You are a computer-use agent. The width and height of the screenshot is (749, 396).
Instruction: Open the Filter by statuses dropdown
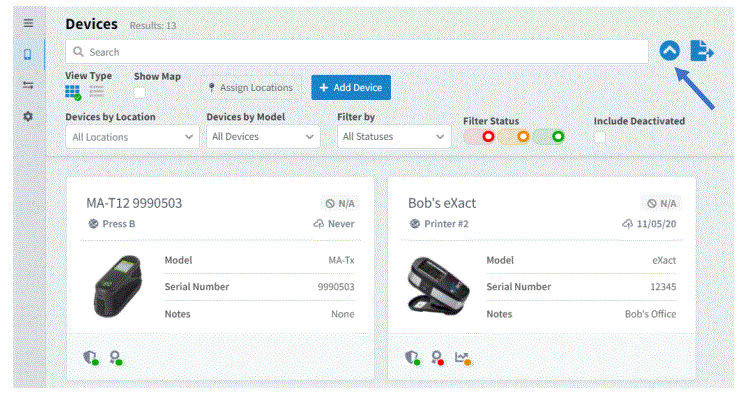[x=394, y=137]
